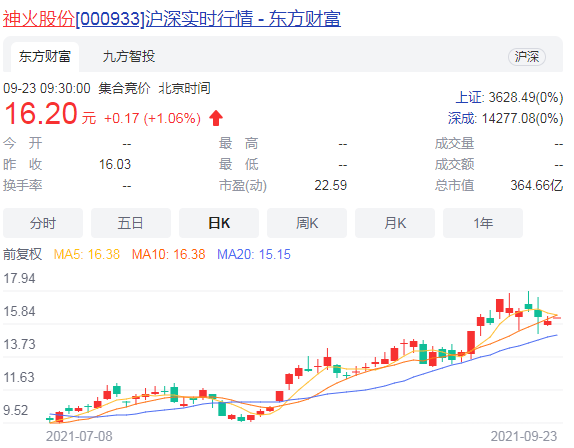Select the 日K chart view
Screen dimensions: 574x448
tap(219, 223)
